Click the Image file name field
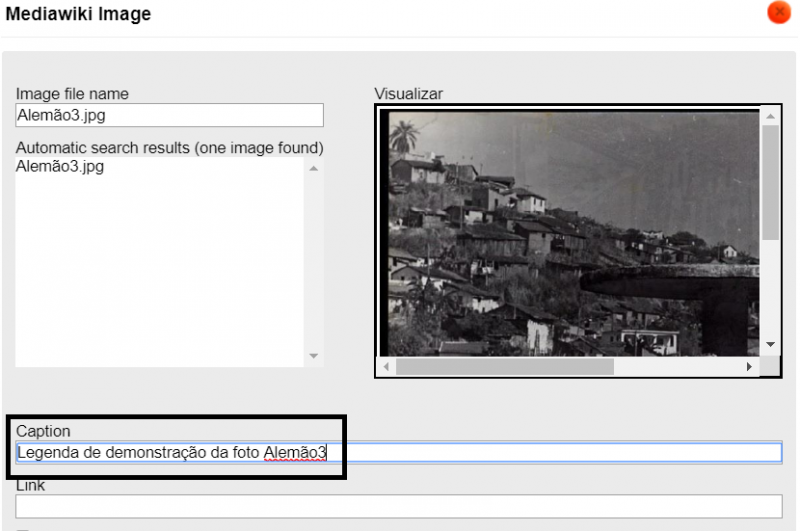The height and width of the screenshot is (531, 800). click(x=169, y=115)
